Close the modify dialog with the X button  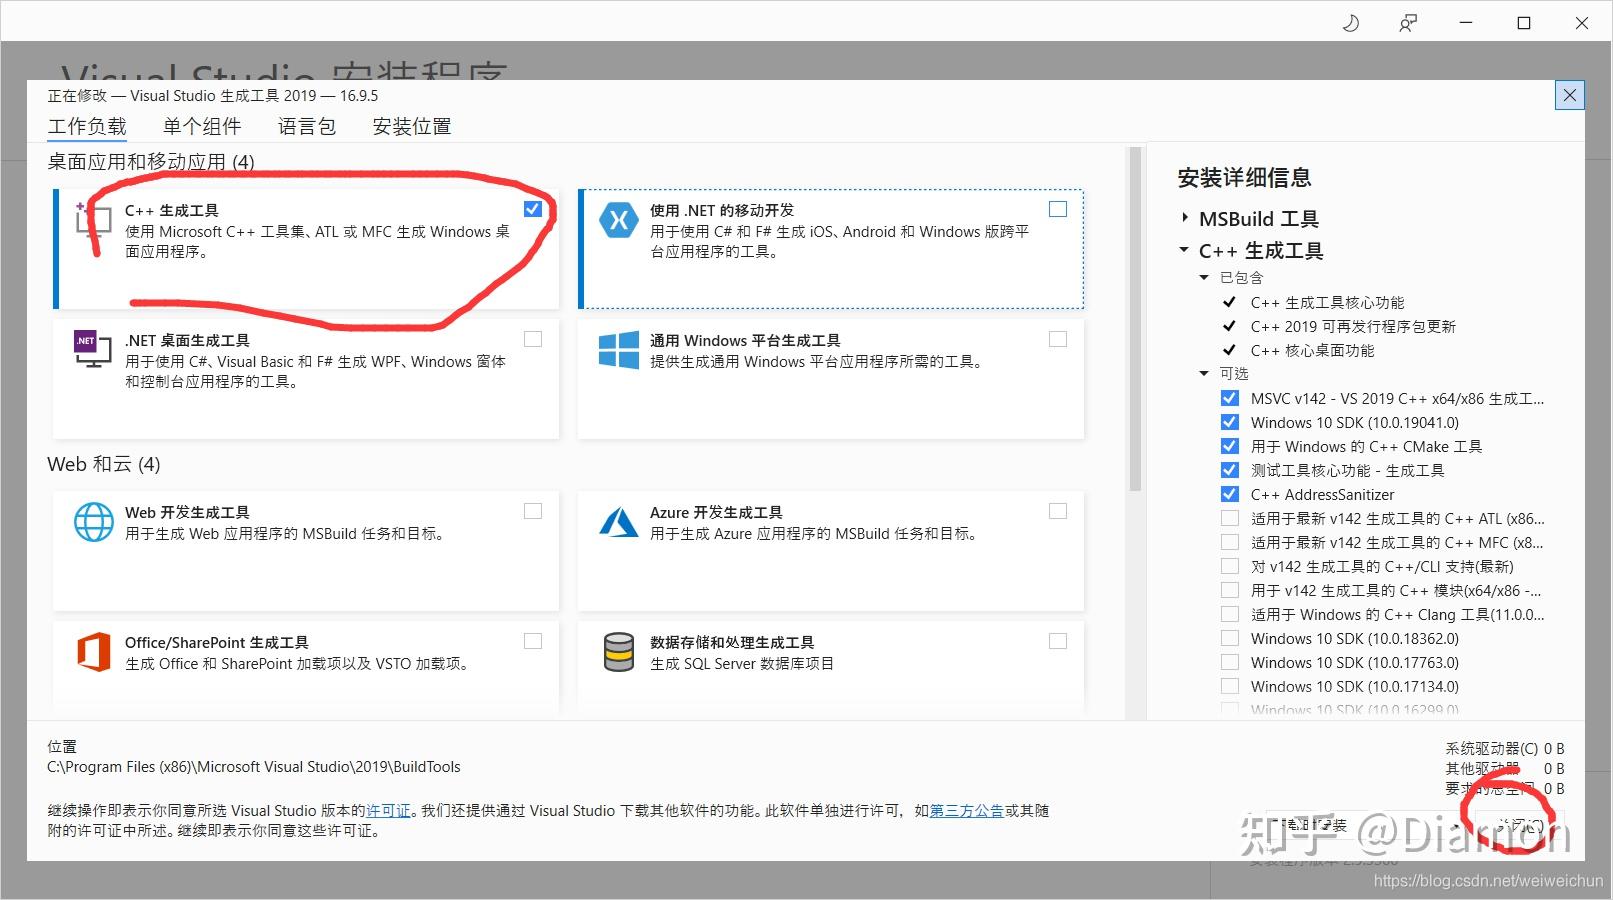1570,95
